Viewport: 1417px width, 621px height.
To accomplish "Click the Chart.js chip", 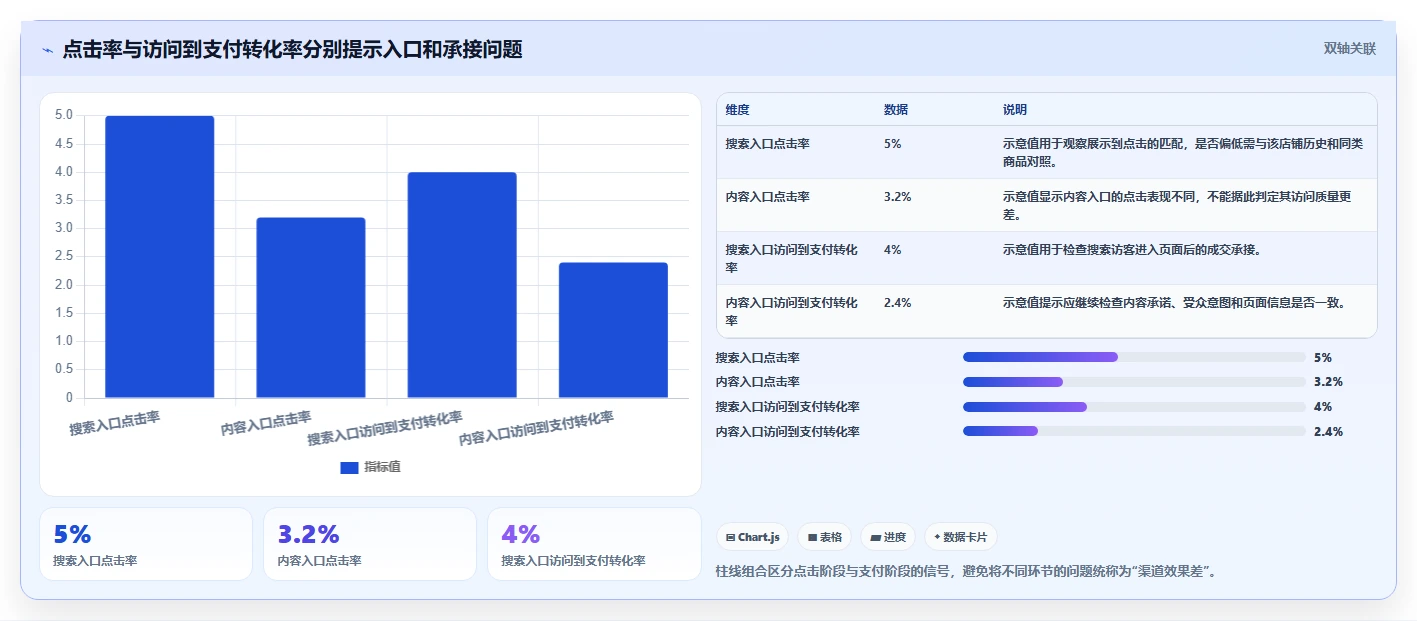I will [752, 537].
